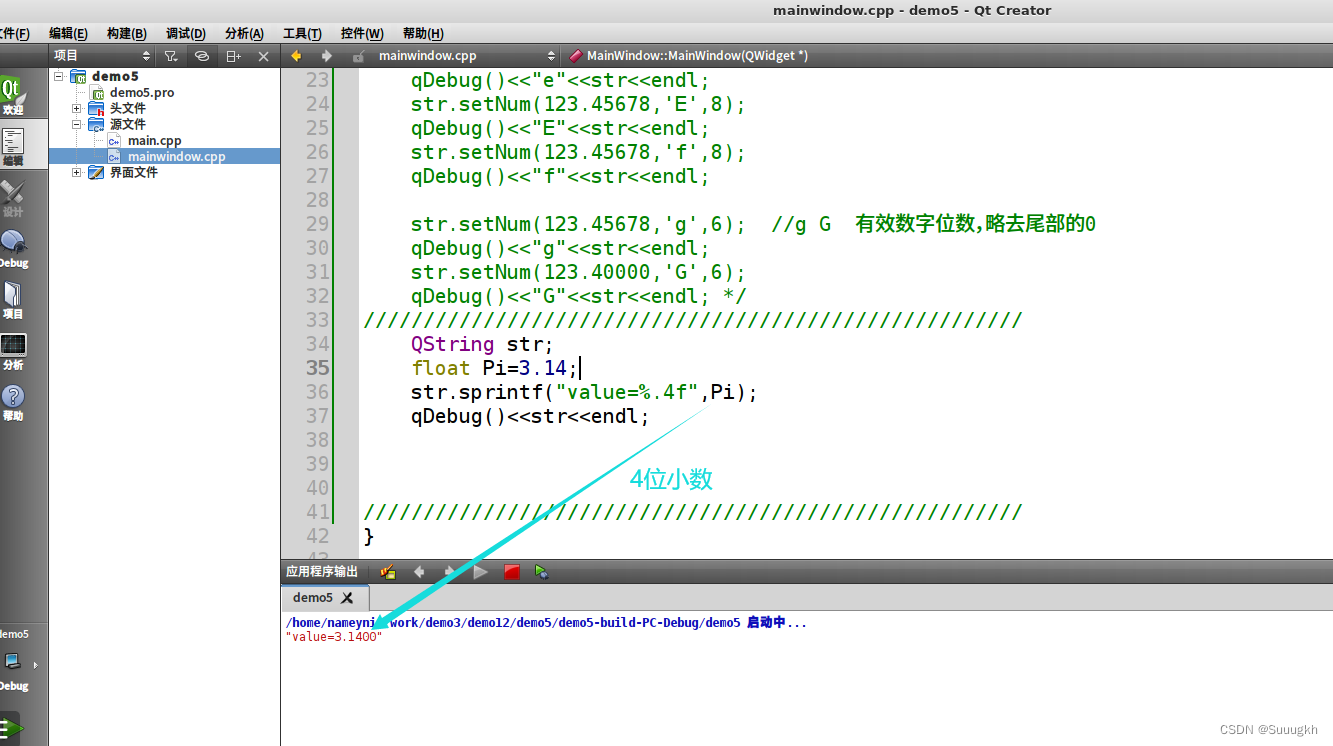Open the Design mode in sidebar
This screenshot has height=746, width=1333.
(12, 198)
